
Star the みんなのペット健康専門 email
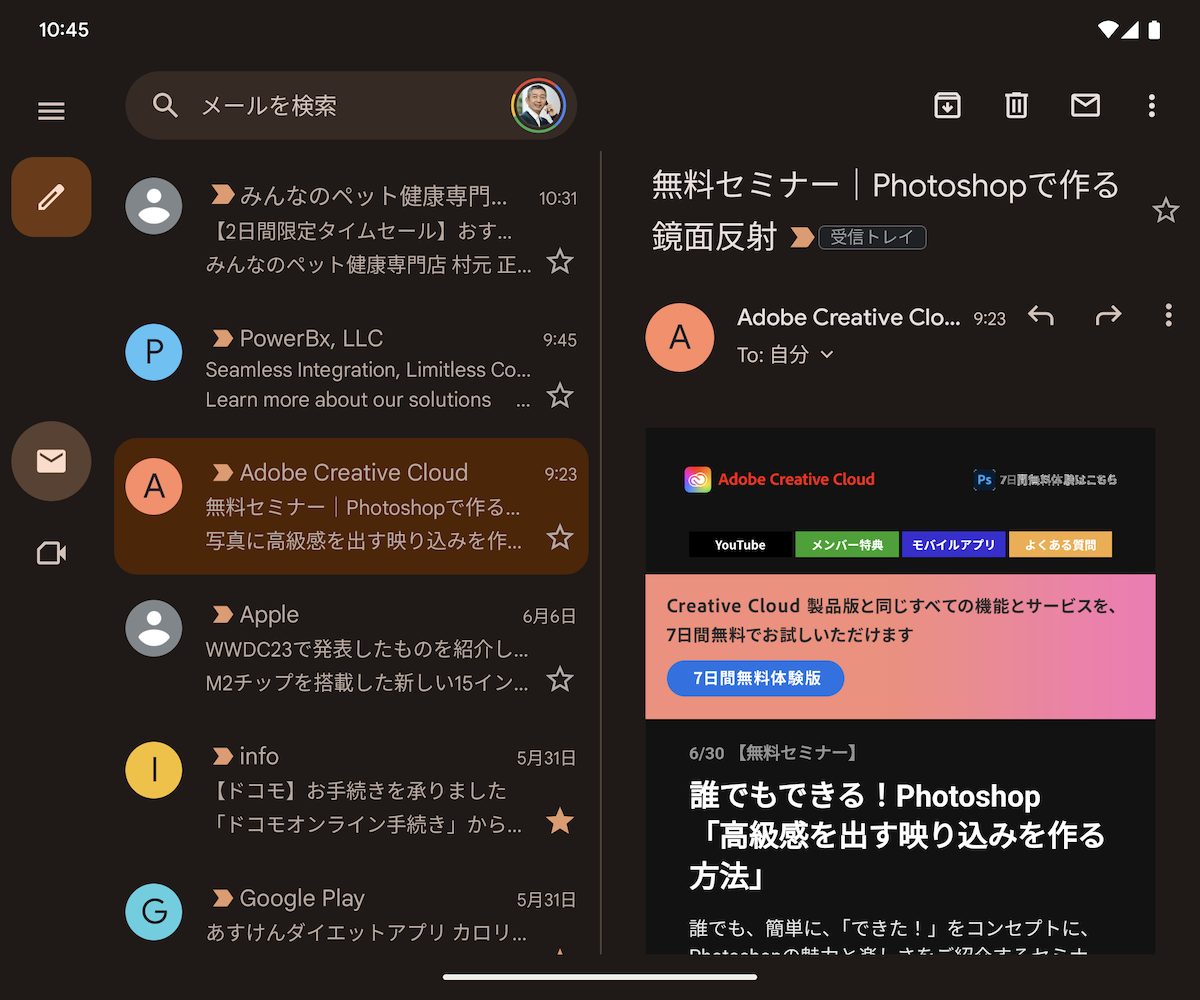(560, 262)
